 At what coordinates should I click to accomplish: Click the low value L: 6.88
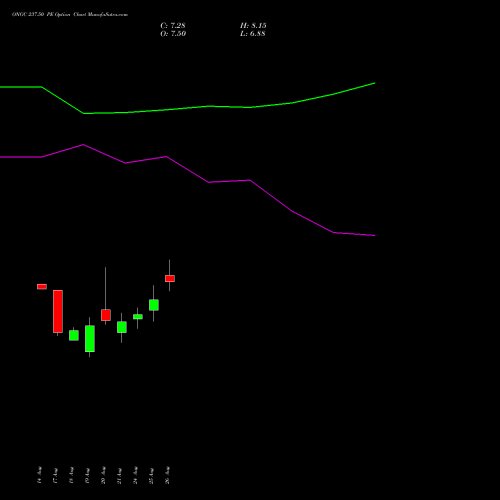pyautogui.click(x=253, y=34)
